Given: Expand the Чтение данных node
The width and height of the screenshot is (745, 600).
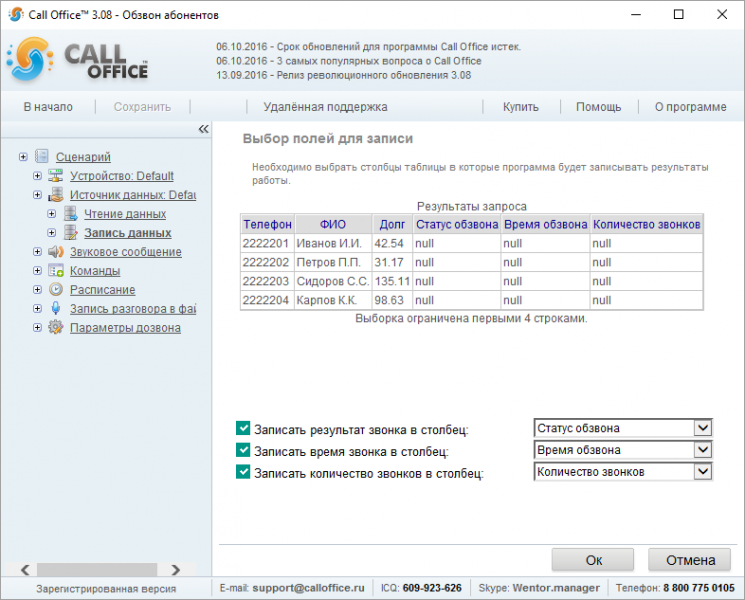Looking at the screenshot, I should pos(51,214).
